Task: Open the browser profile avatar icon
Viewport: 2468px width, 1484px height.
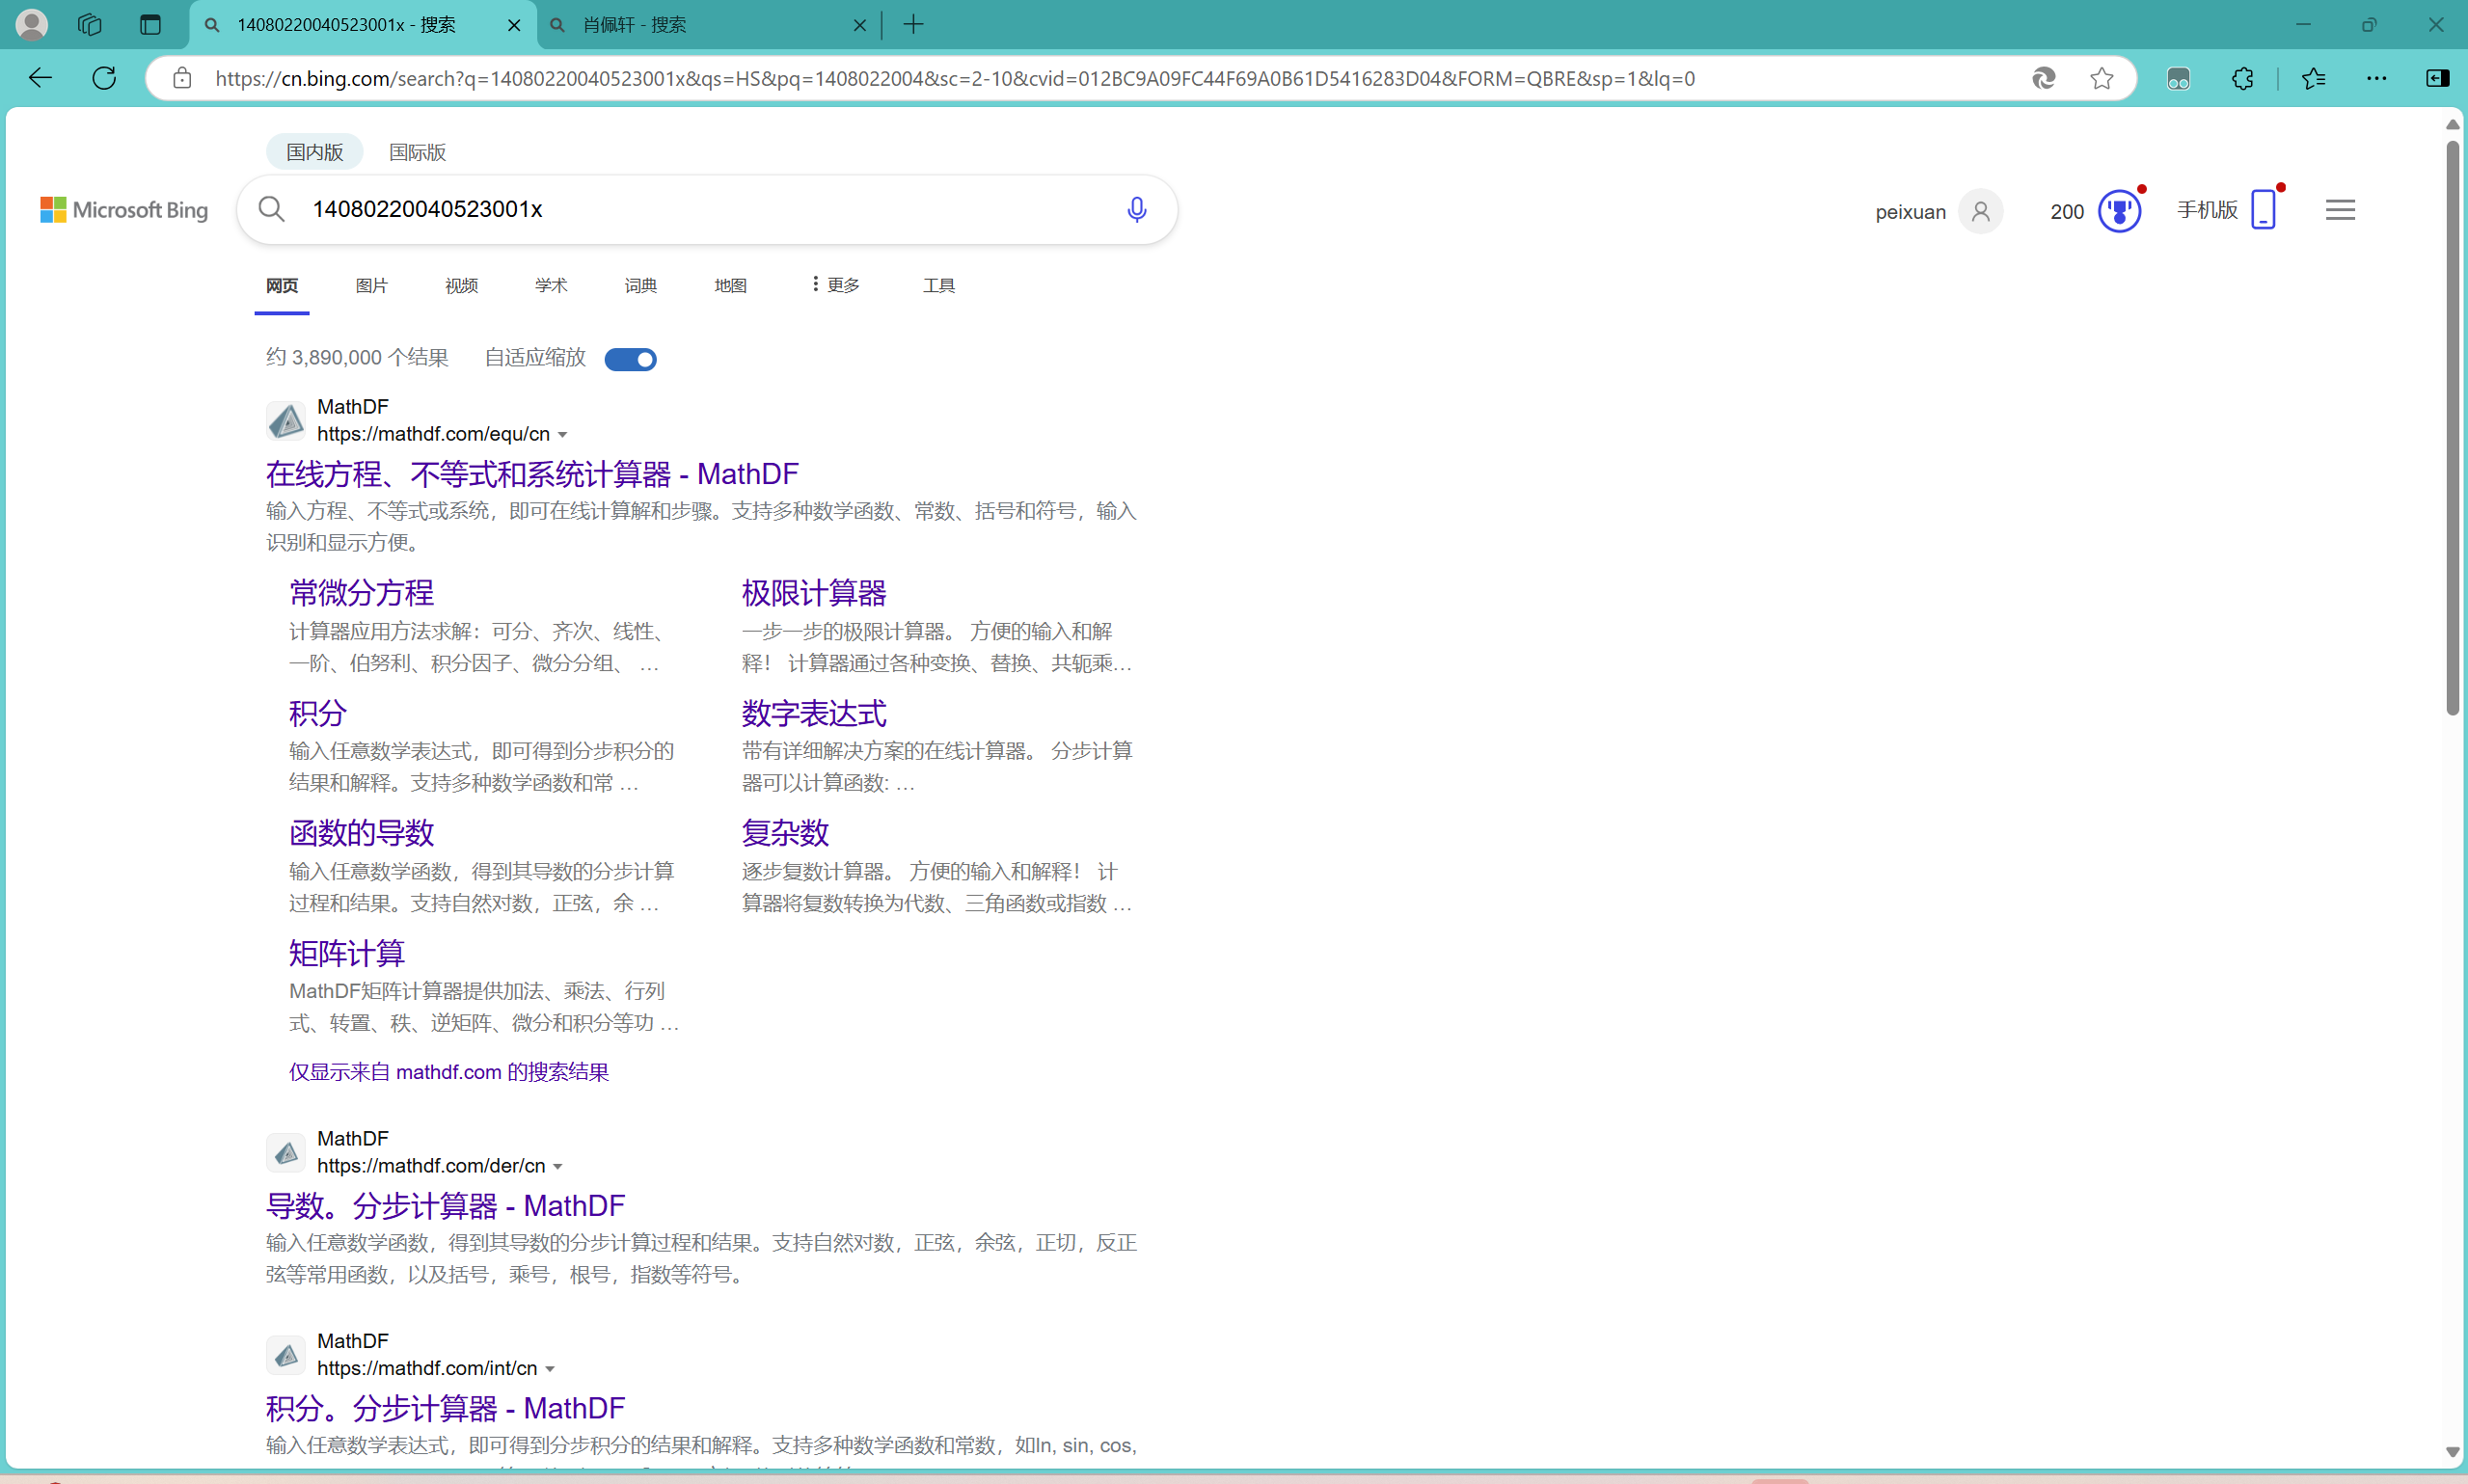Action: coord(32,24)
